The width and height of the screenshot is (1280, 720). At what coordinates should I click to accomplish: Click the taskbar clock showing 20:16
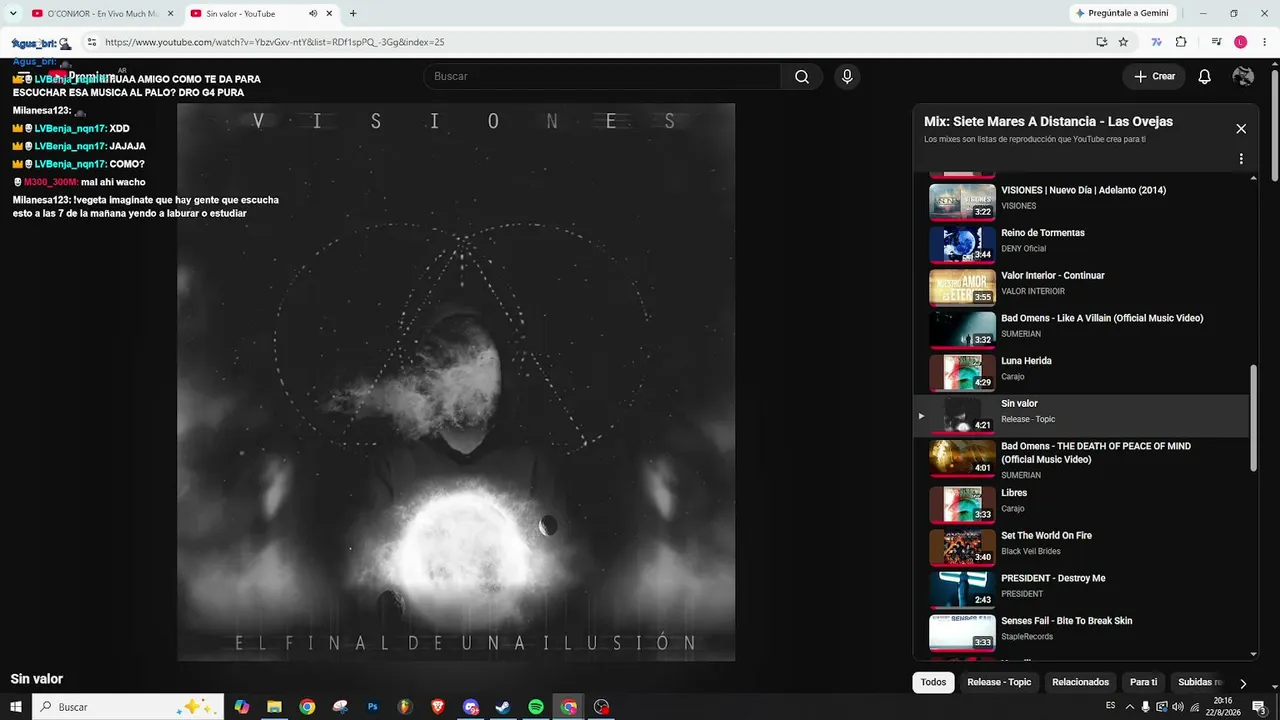pos(1222,707)
